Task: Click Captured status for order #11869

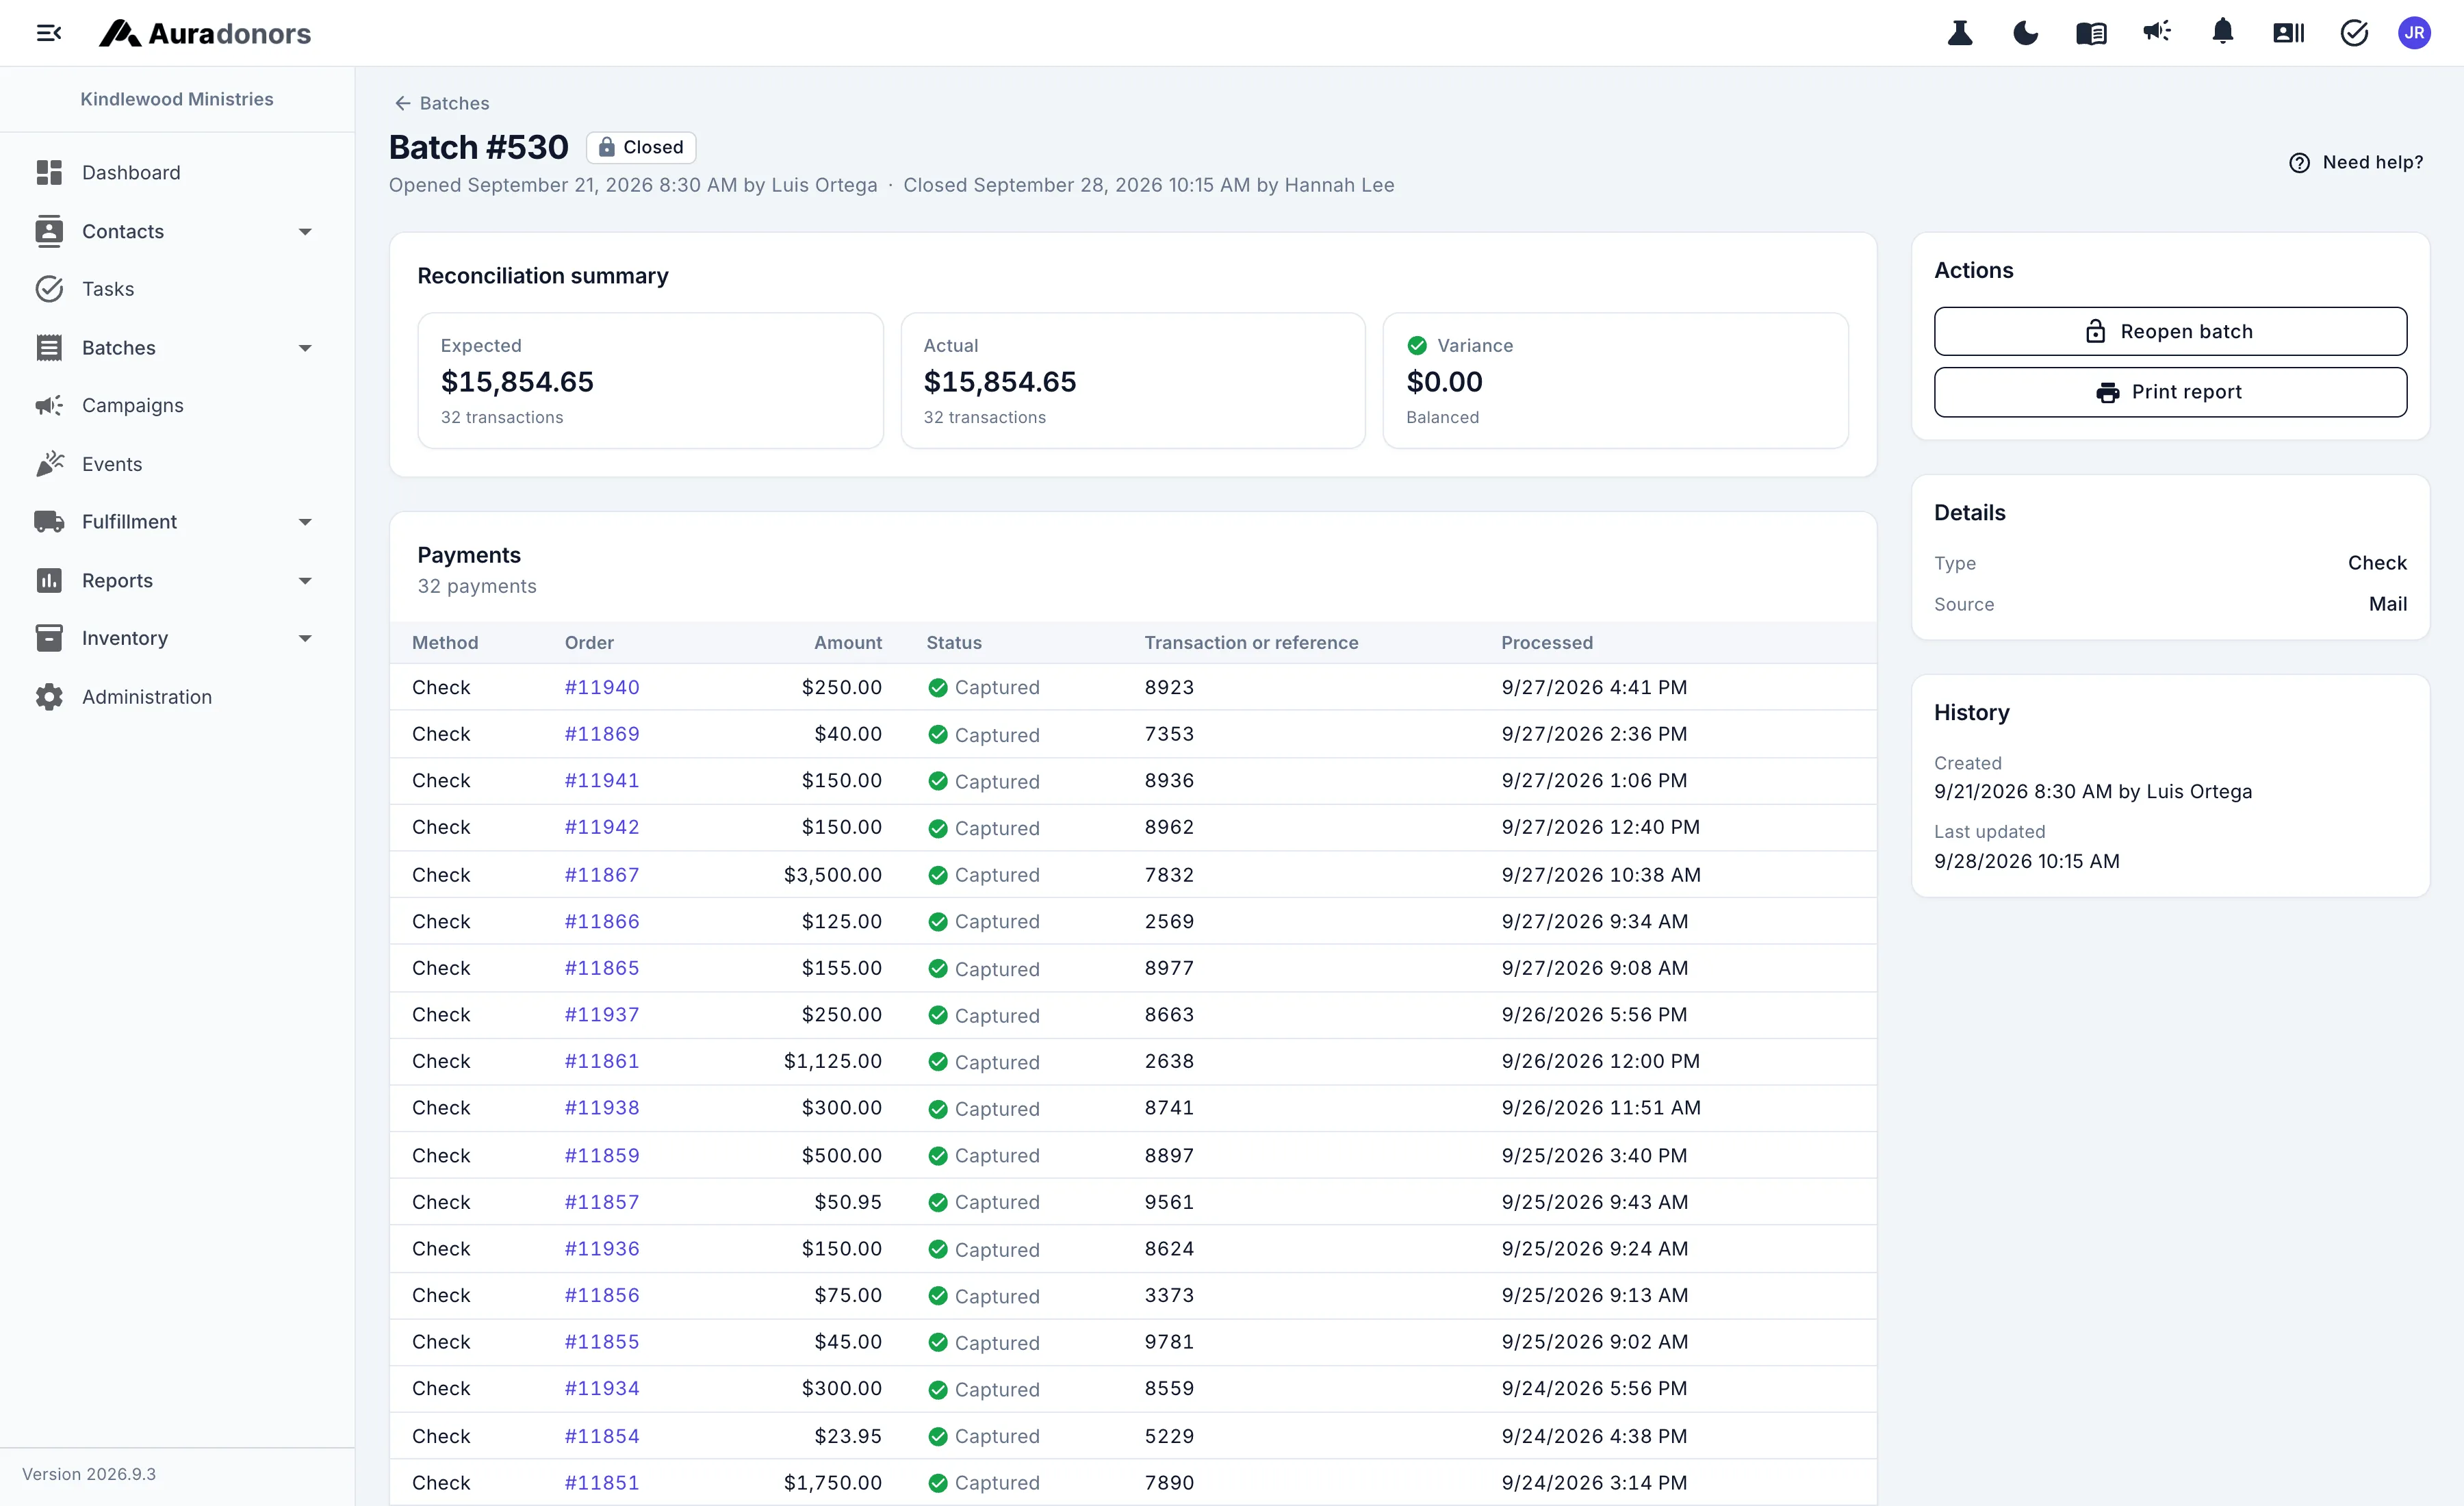Action: pos(984,735)
